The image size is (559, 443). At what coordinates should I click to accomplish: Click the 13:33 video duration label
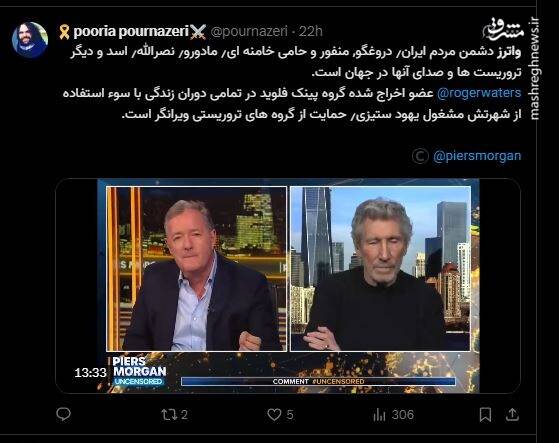90,373
